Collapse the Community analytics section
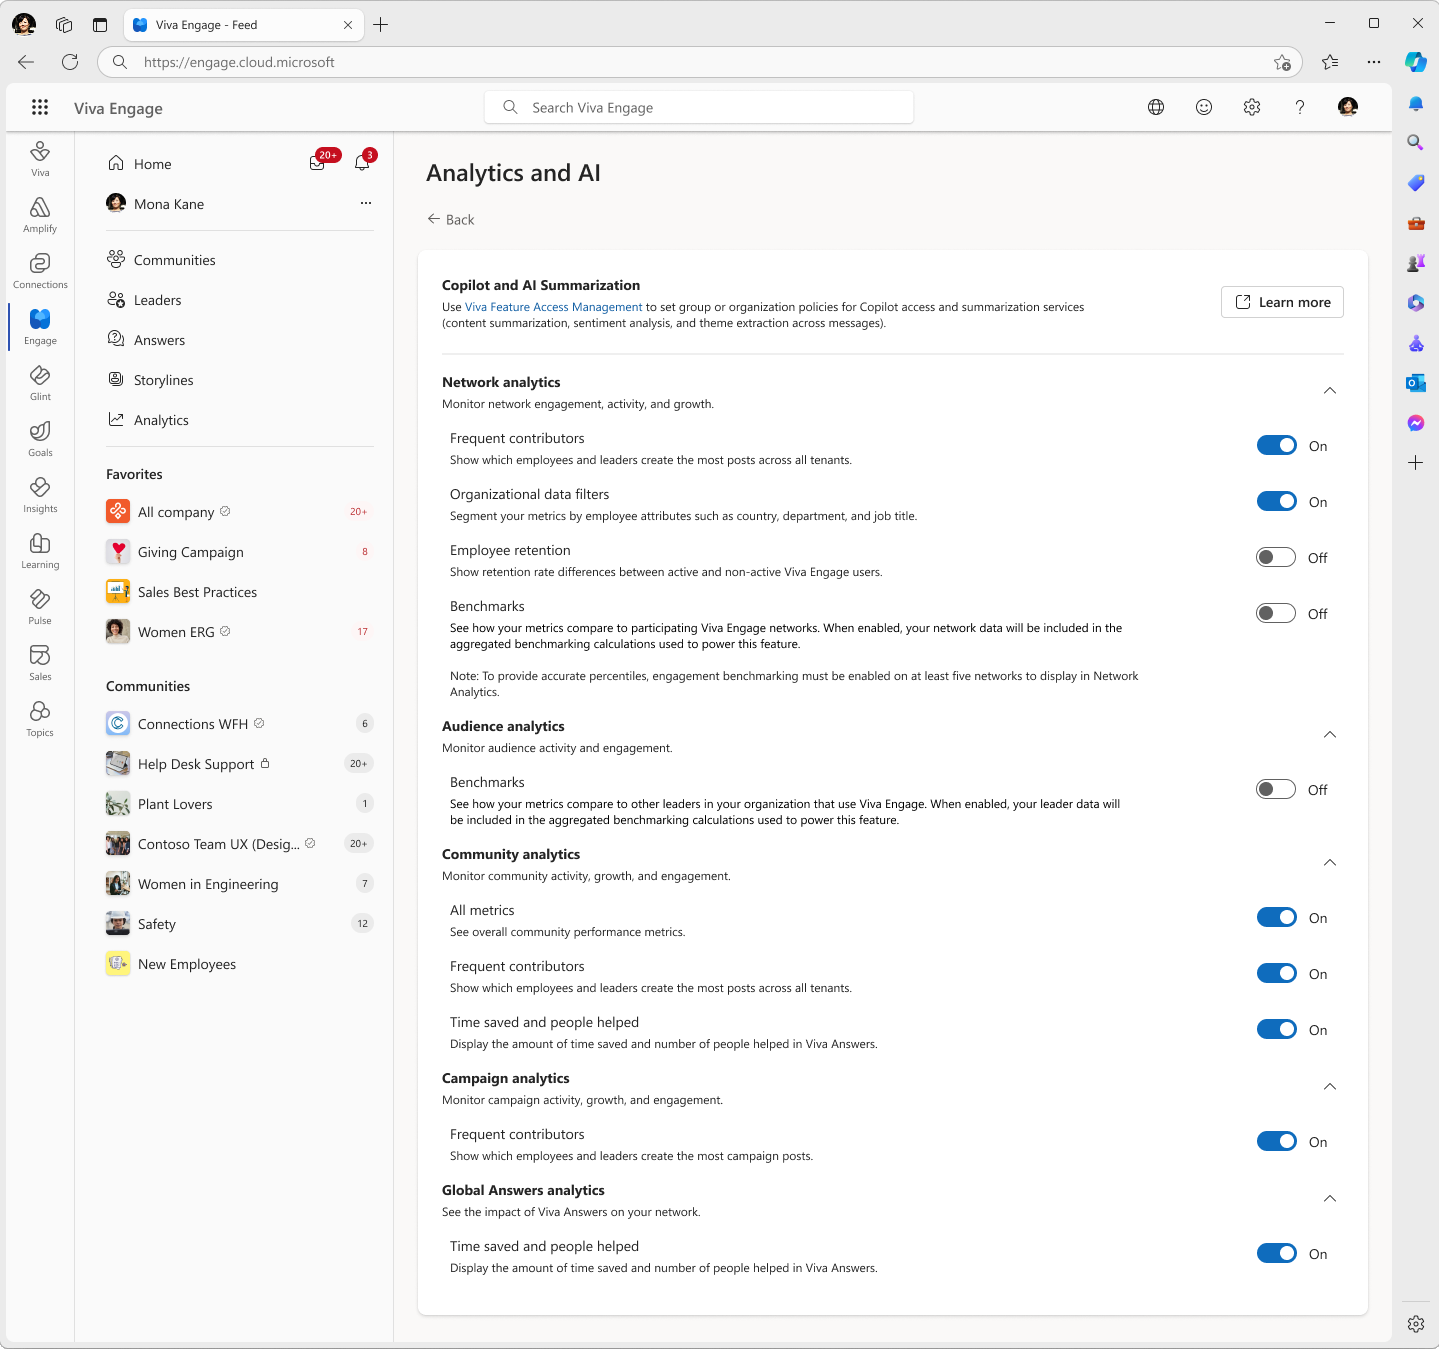 point(1330,862)
